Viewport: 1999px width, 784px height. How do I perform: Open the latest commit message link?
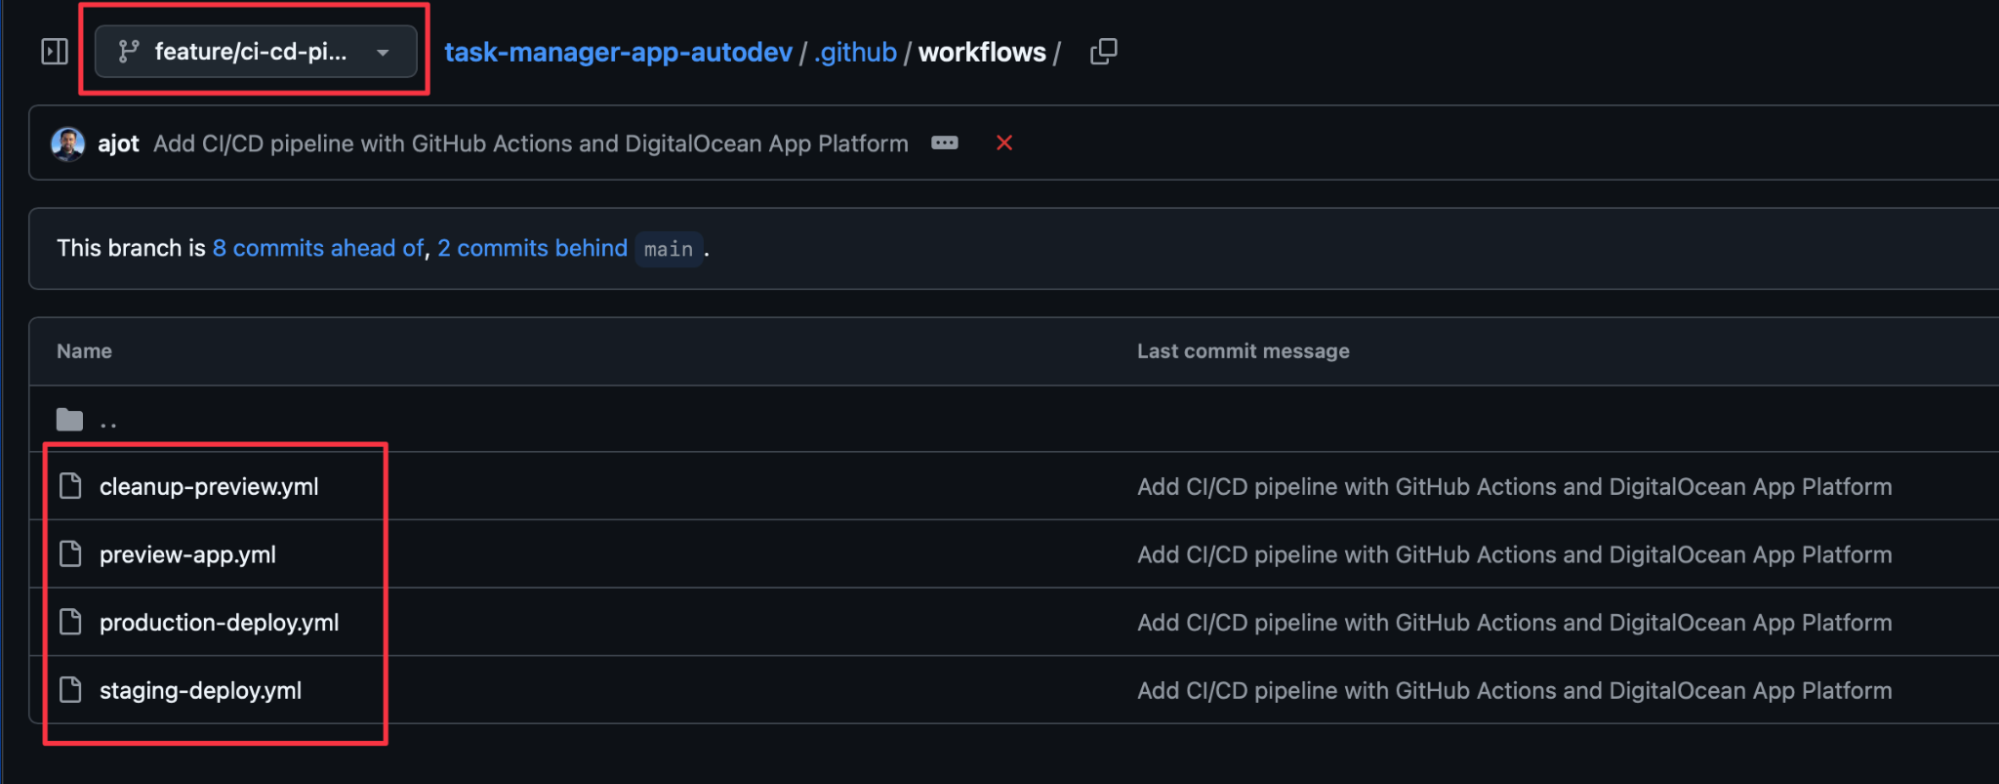[531, 144]
